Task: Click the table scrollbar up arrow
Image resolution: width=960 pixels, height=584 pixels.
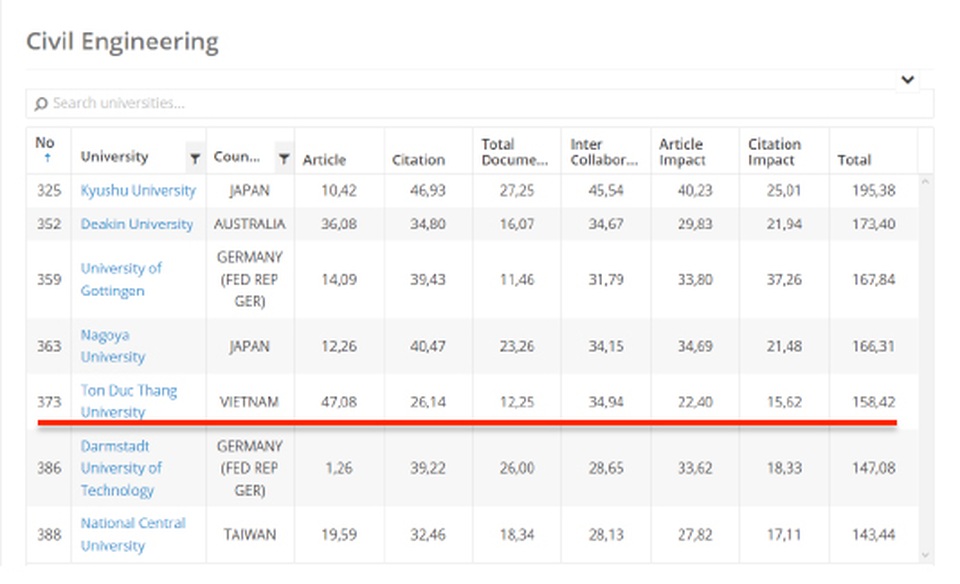Action: point(925,182)
